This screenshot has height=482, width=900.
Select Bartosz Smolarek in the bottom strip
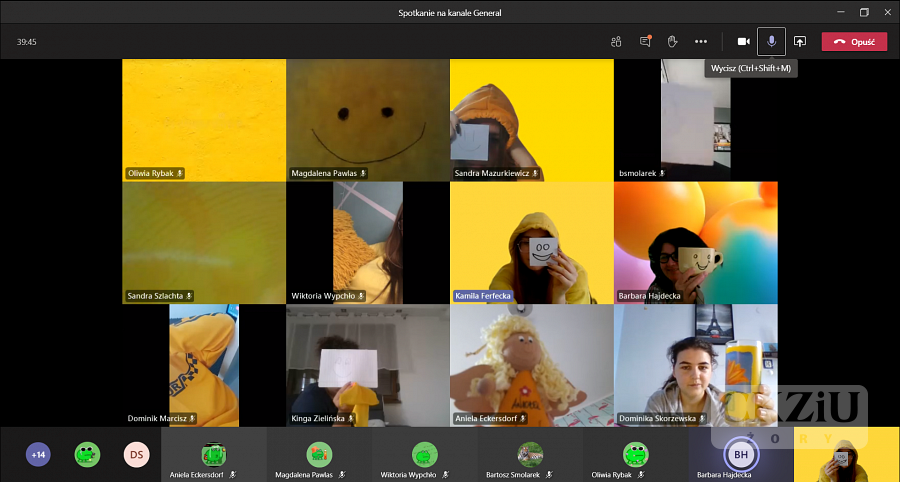[530, 454]
